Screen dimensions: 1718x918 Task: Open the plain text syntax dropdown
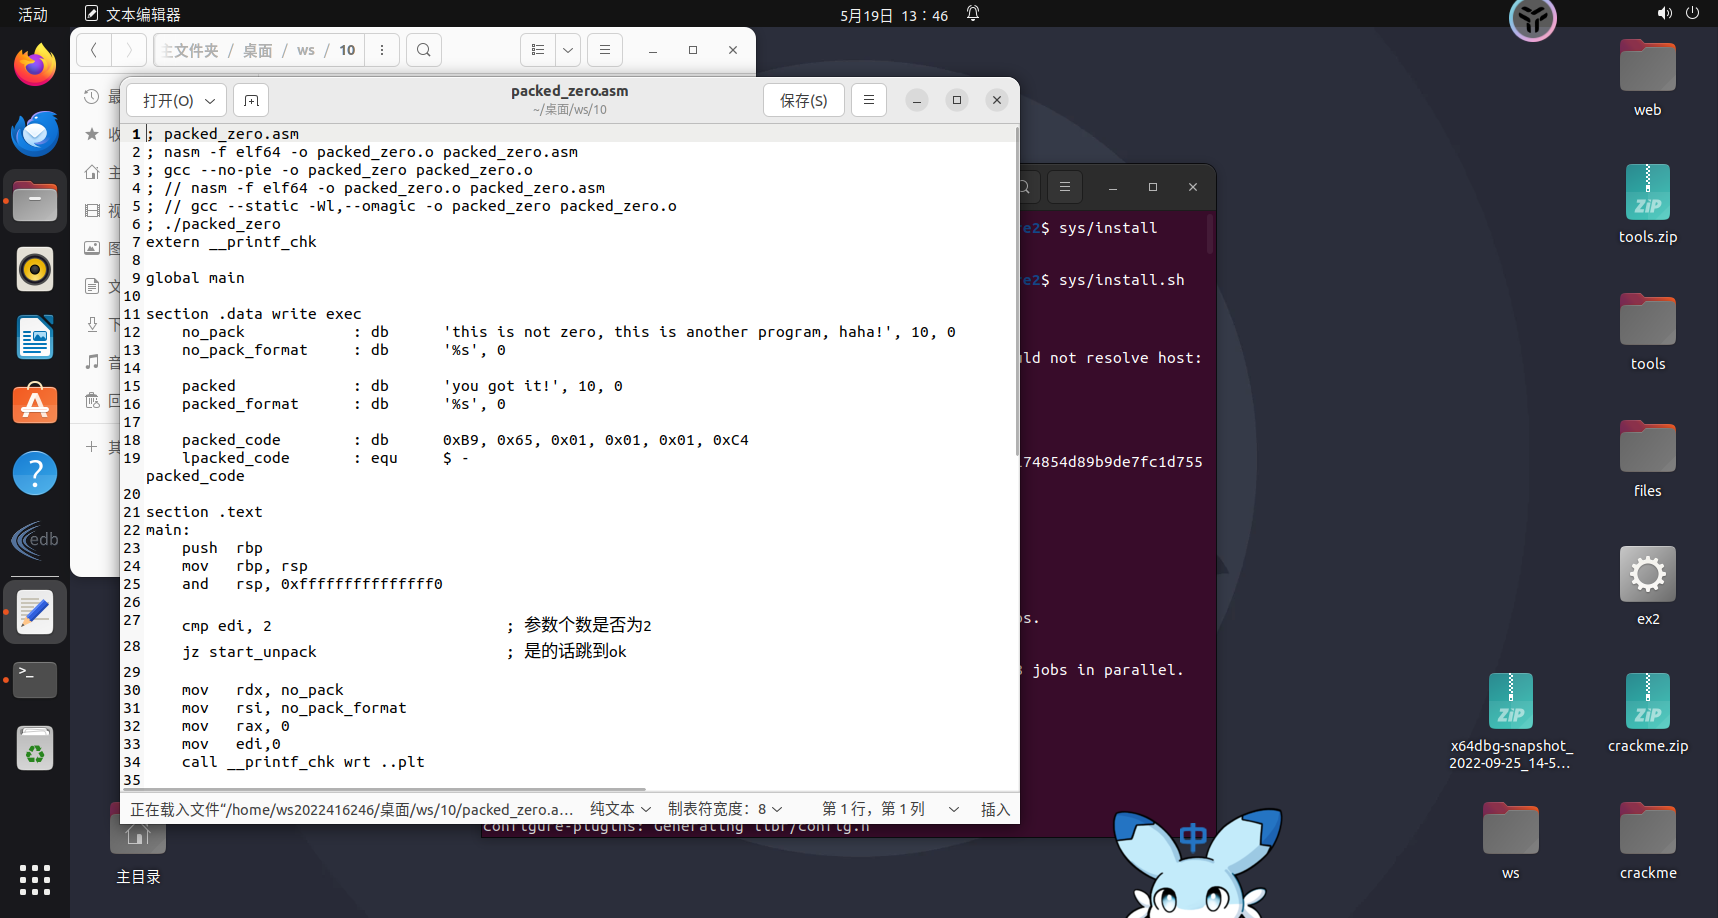coord(620,809)
